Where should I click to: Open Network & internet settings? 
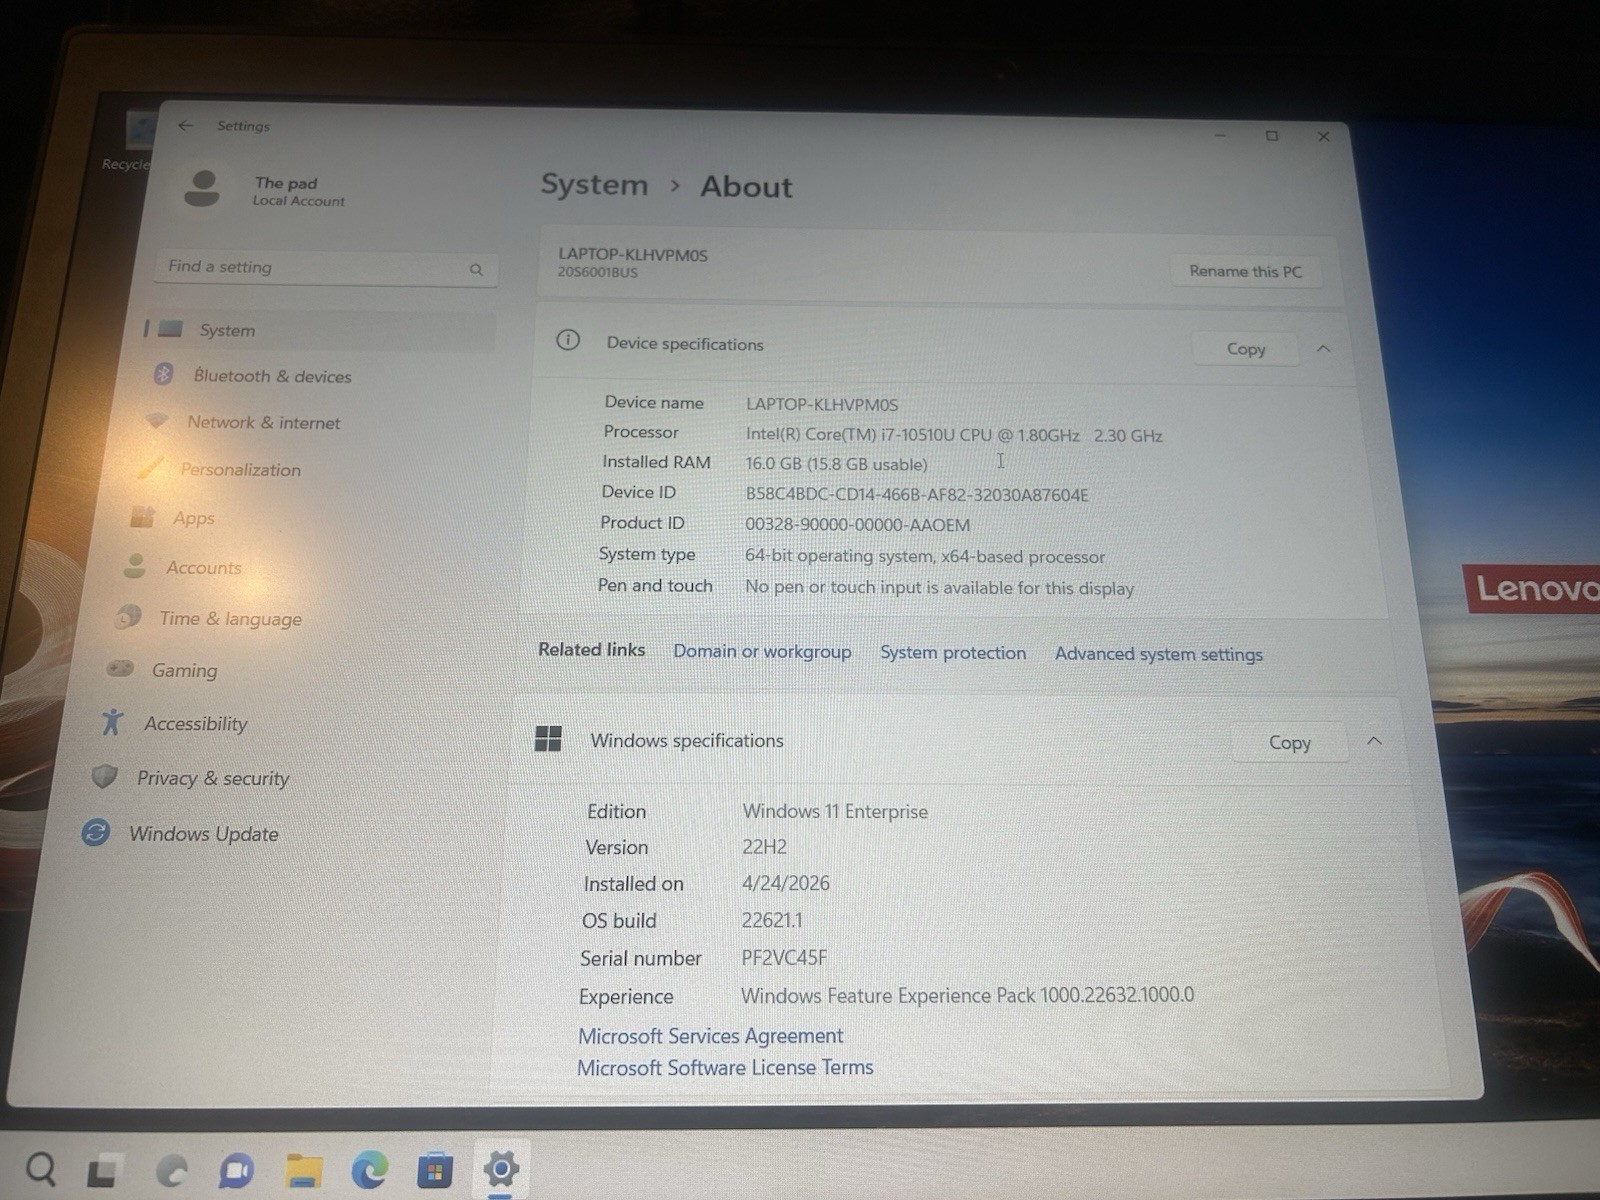[264, 422]
